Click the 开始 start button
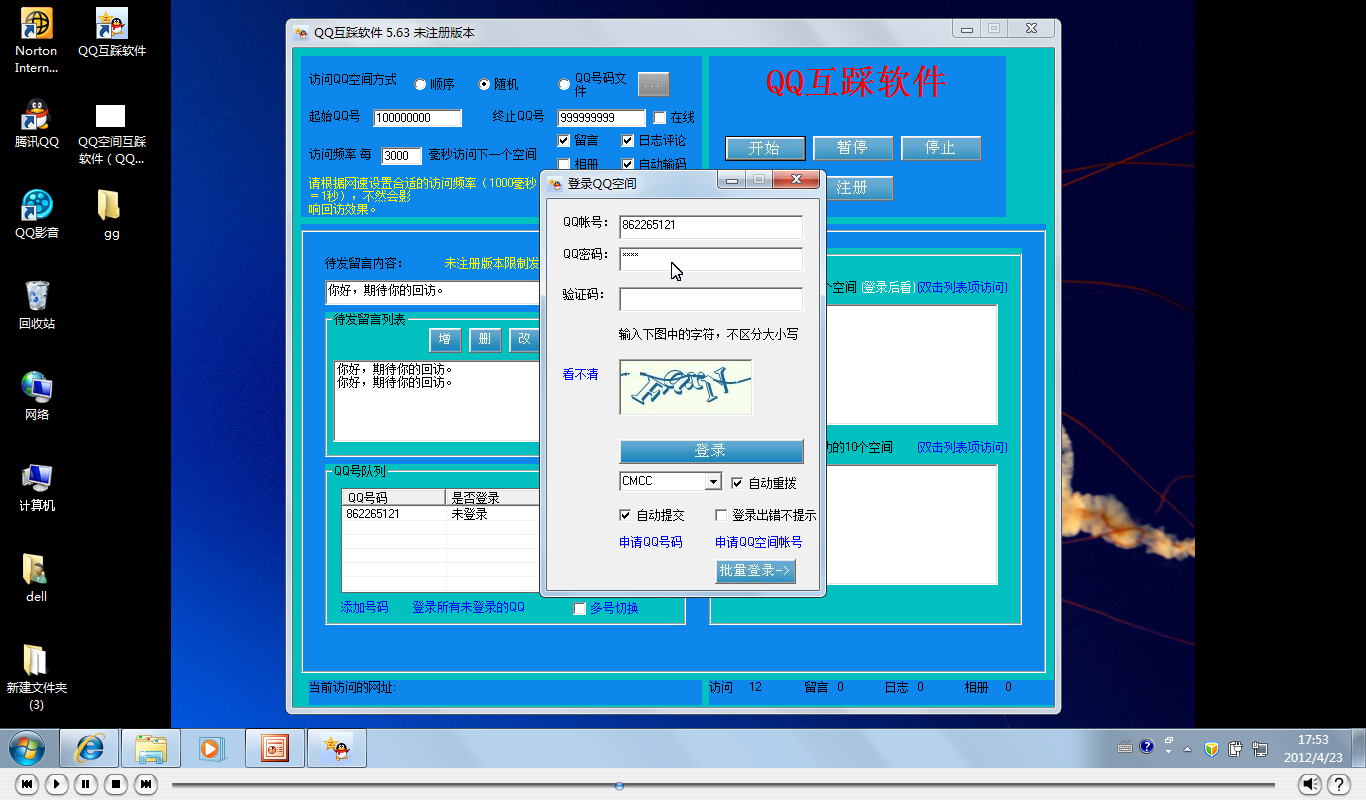The image size is (1366, 800). (765, 148)
